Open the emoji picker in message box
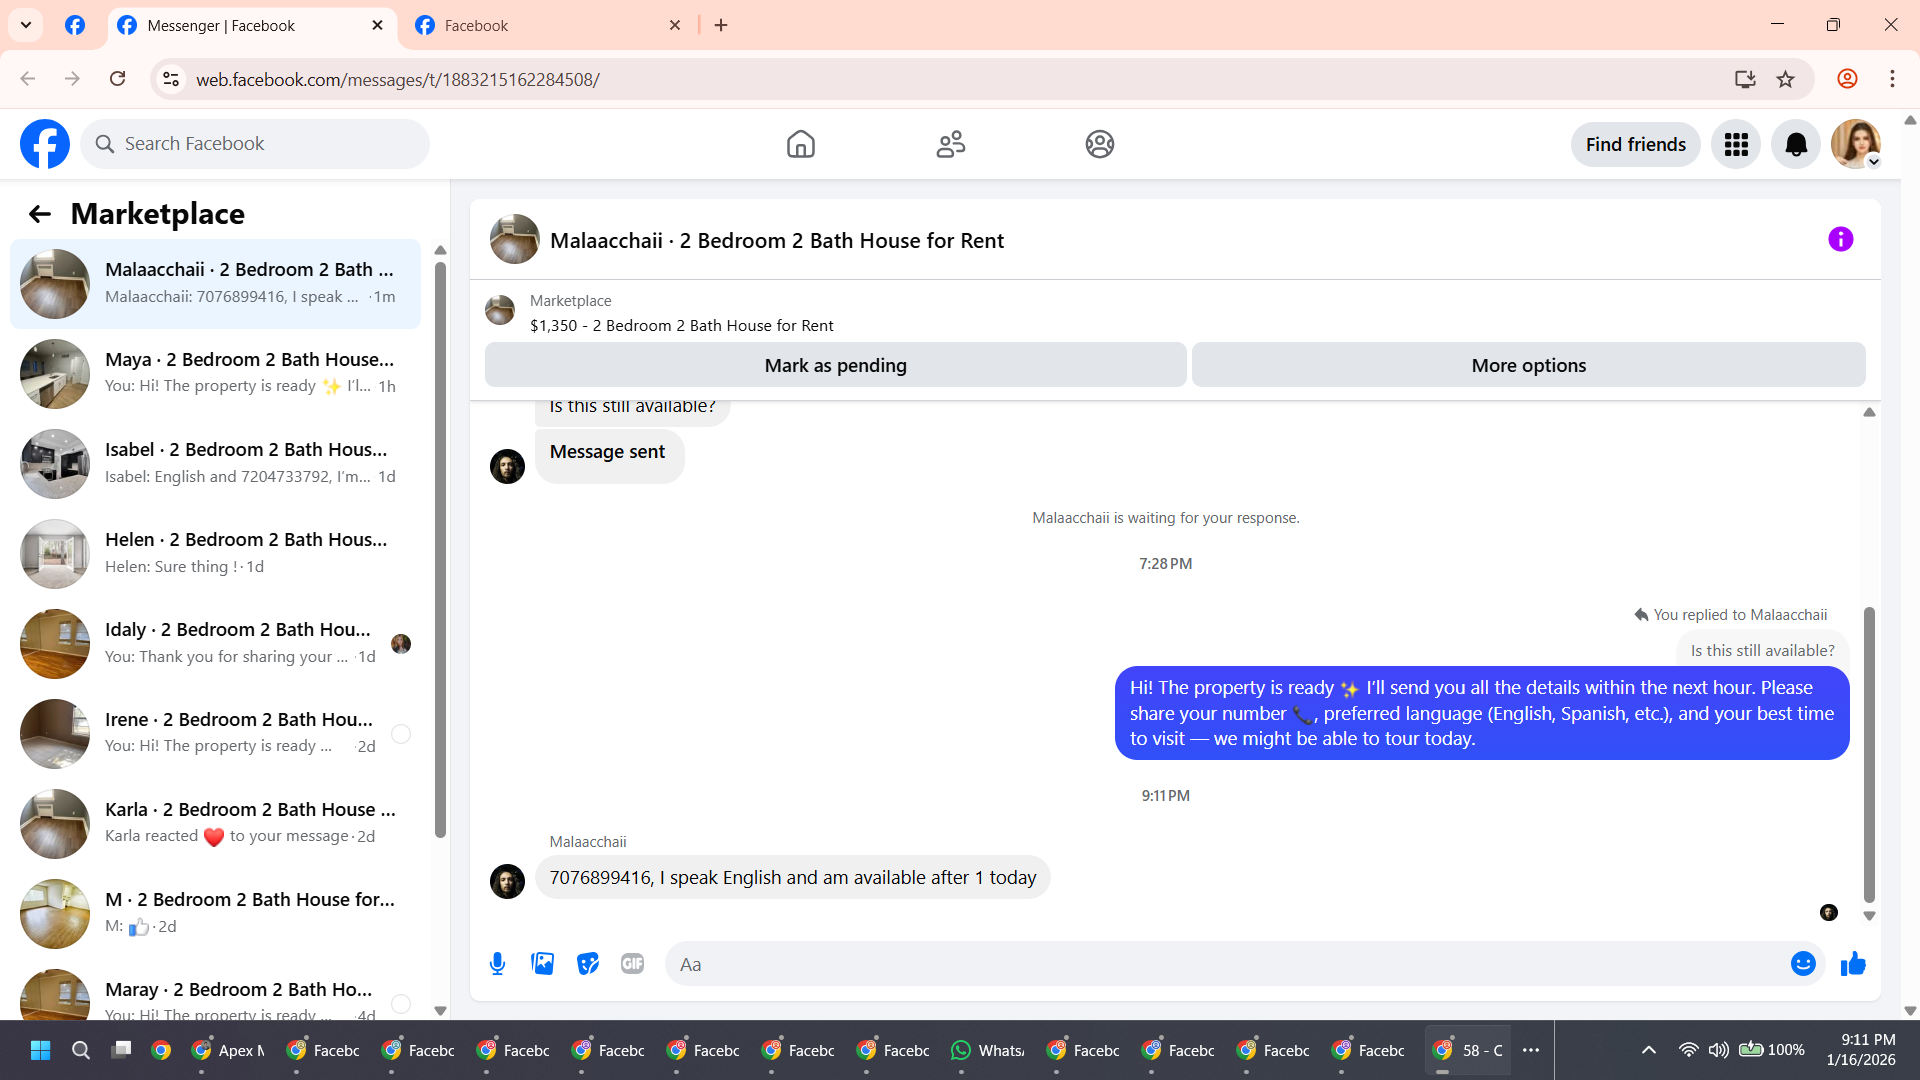The width and height of the screenshot is (1920, 1080). [1803, 964]
